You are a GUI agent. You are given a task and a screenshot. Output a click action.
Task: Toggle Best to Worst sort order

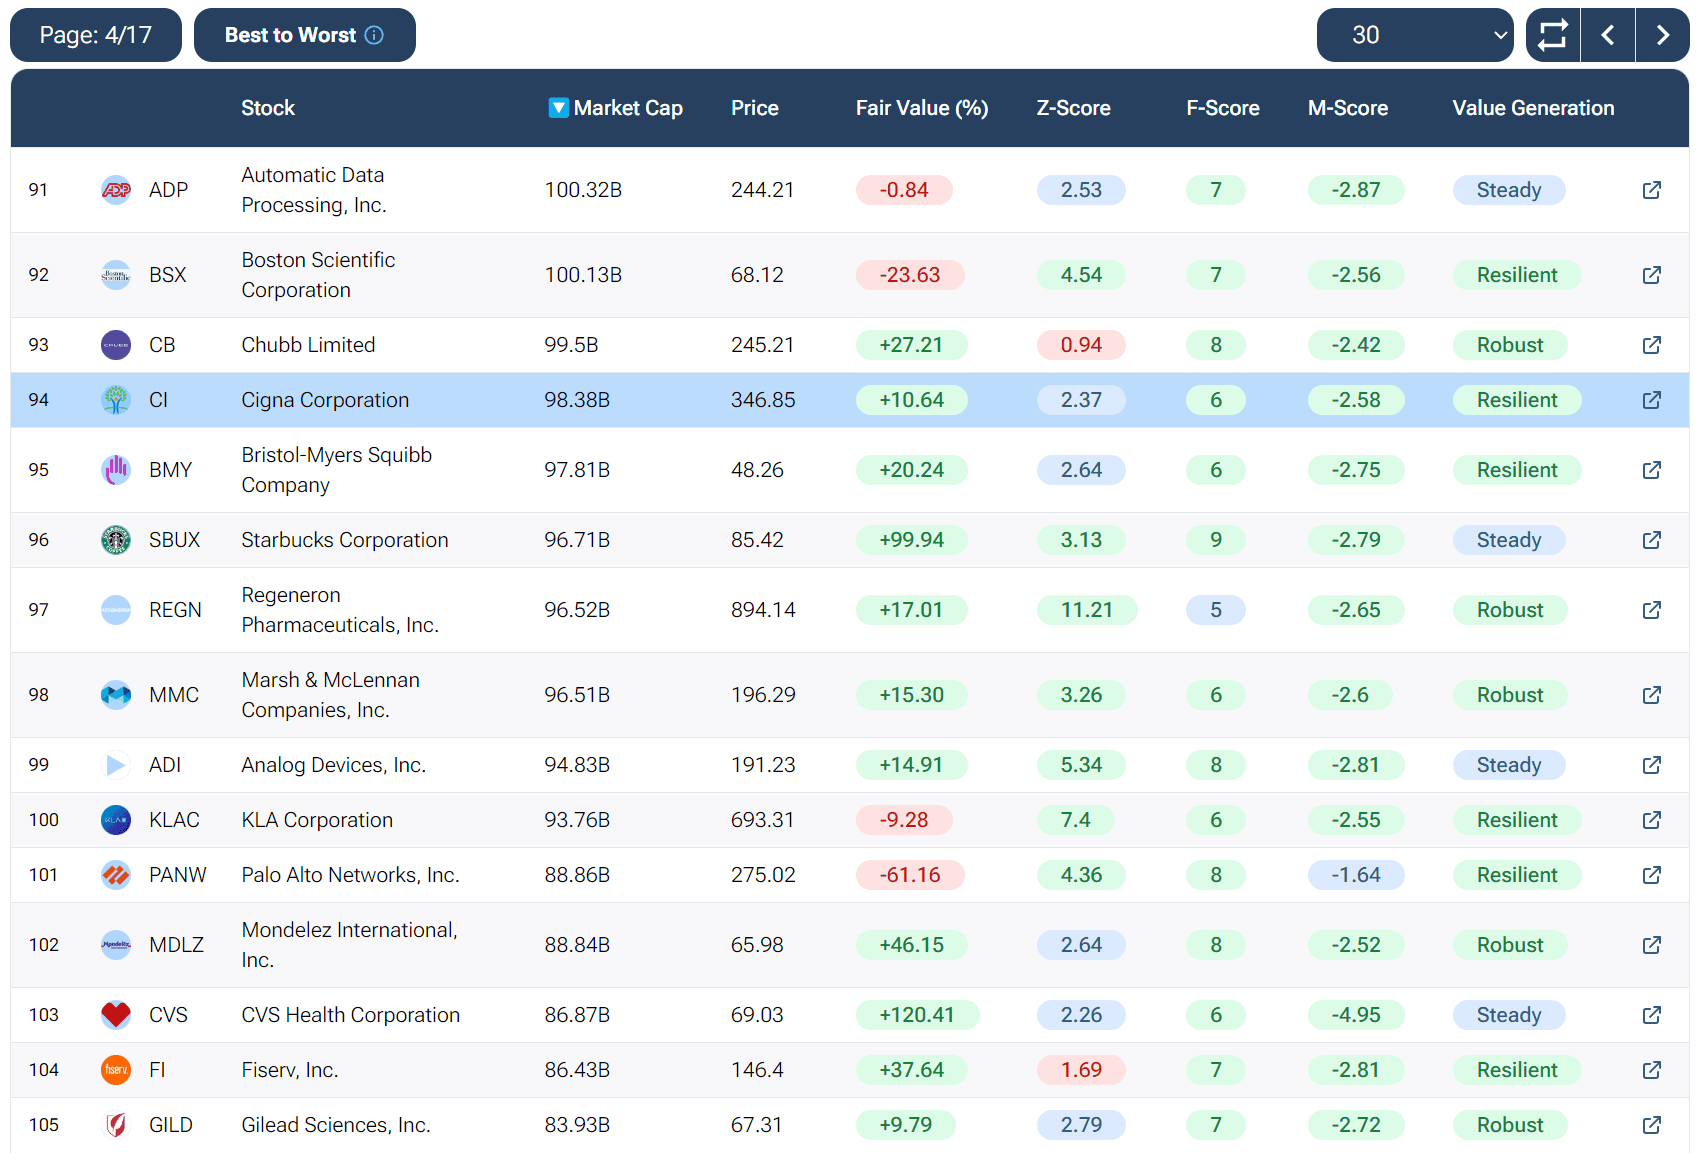[290, 35]
